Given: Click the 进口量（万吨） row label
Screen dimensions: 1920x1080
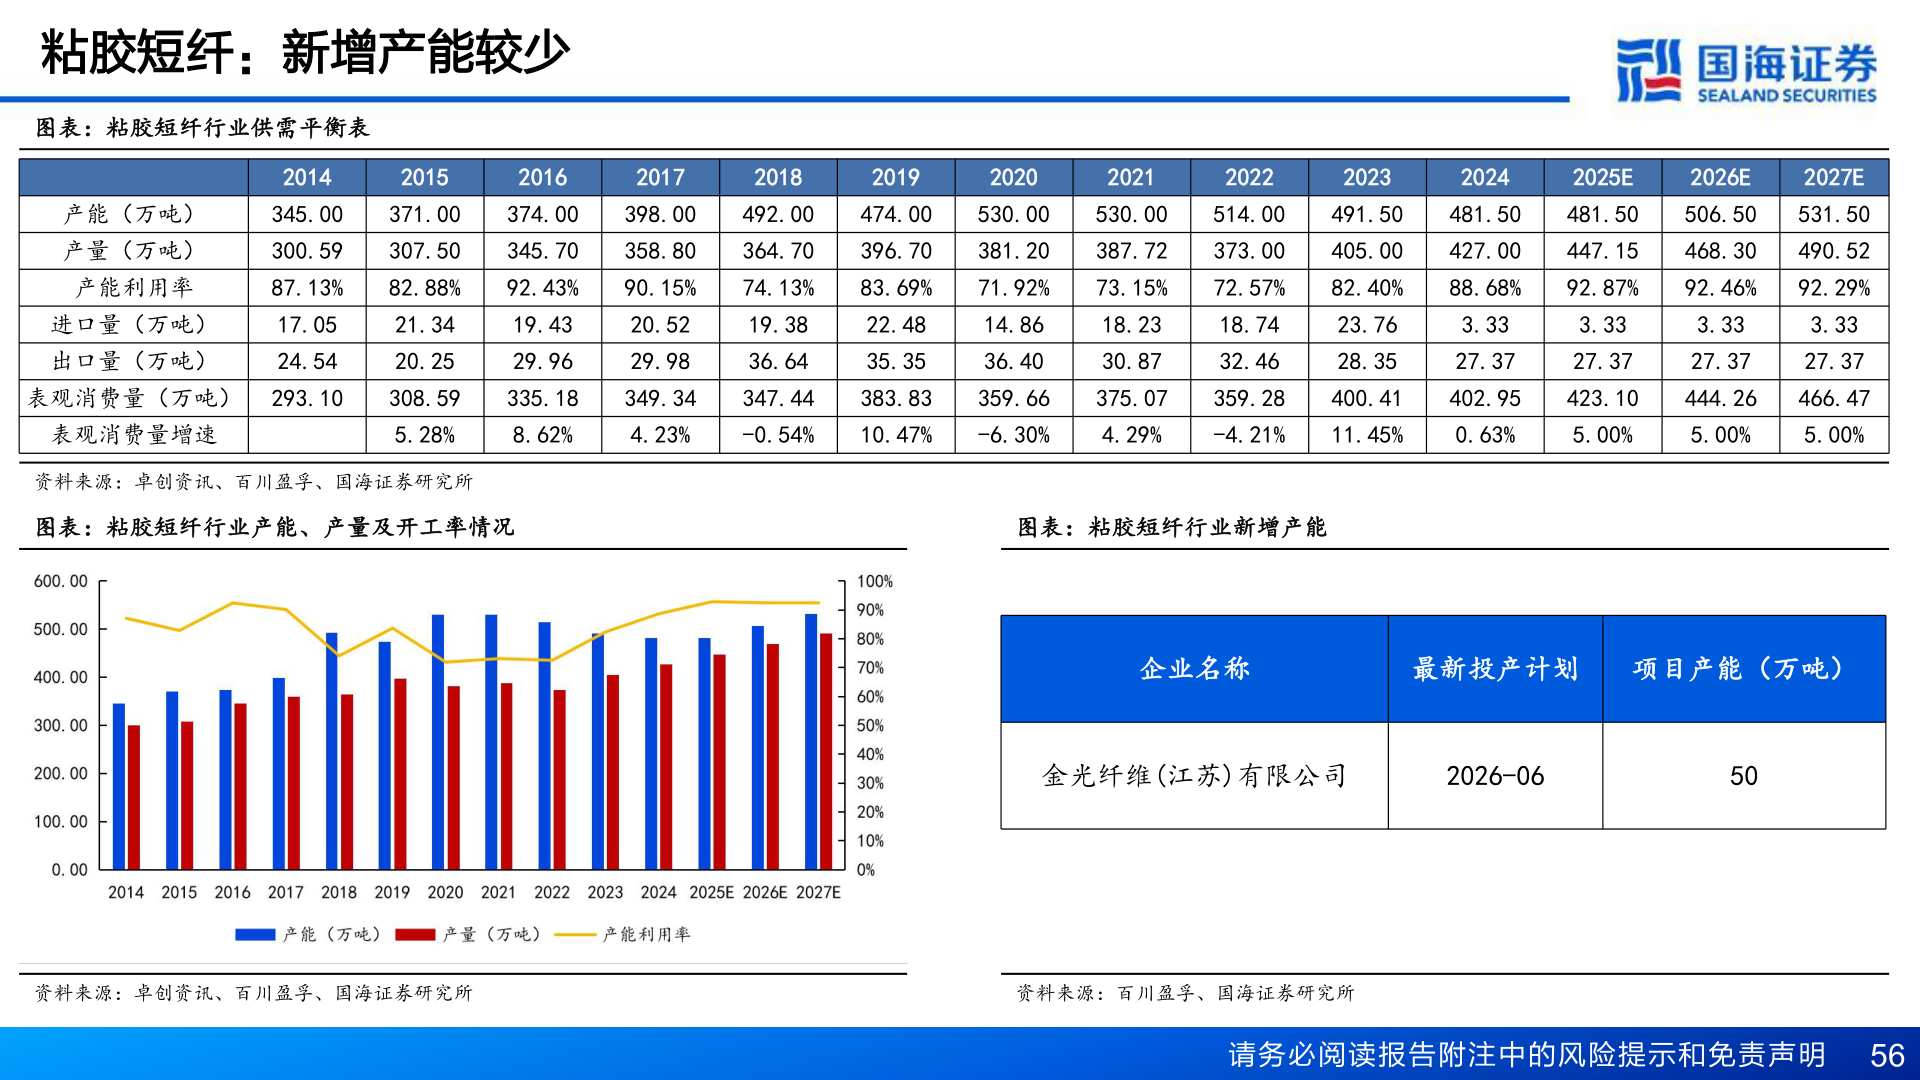Looking at the screenshot, I should click(134, 325).
